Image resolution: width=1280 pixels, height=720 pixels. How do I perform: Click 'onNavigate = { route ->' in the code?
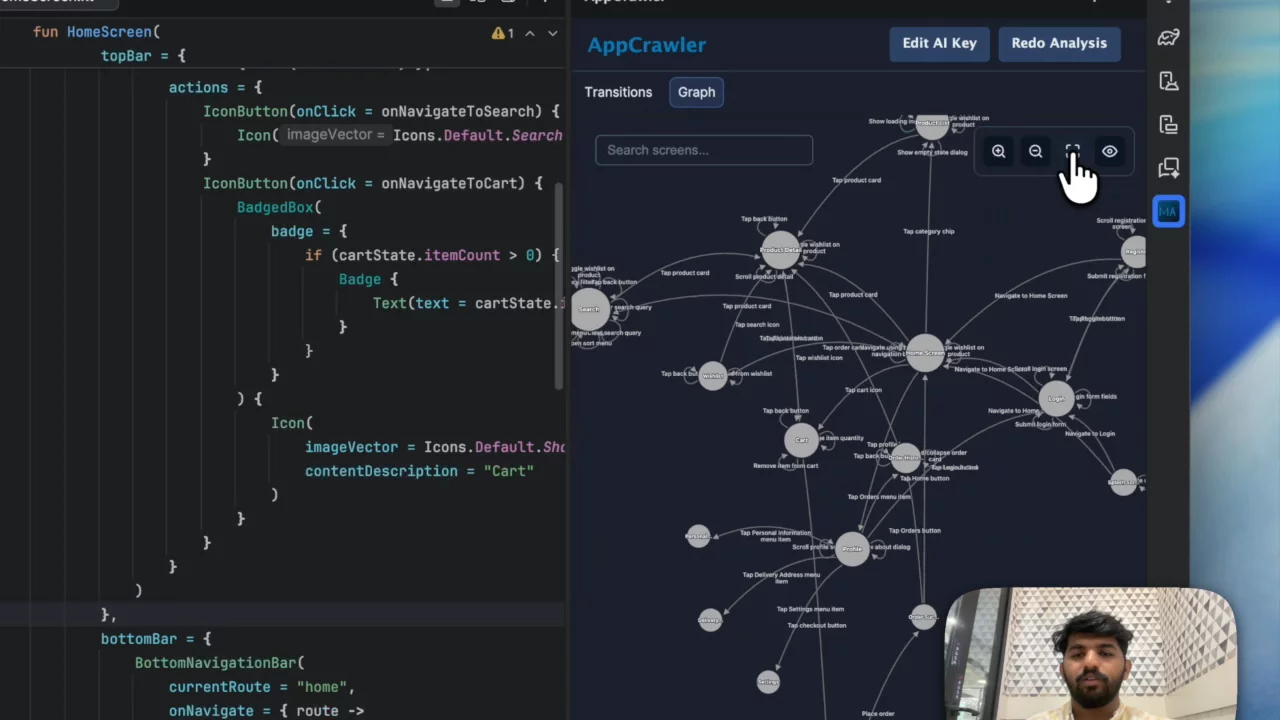pos(266,711)
